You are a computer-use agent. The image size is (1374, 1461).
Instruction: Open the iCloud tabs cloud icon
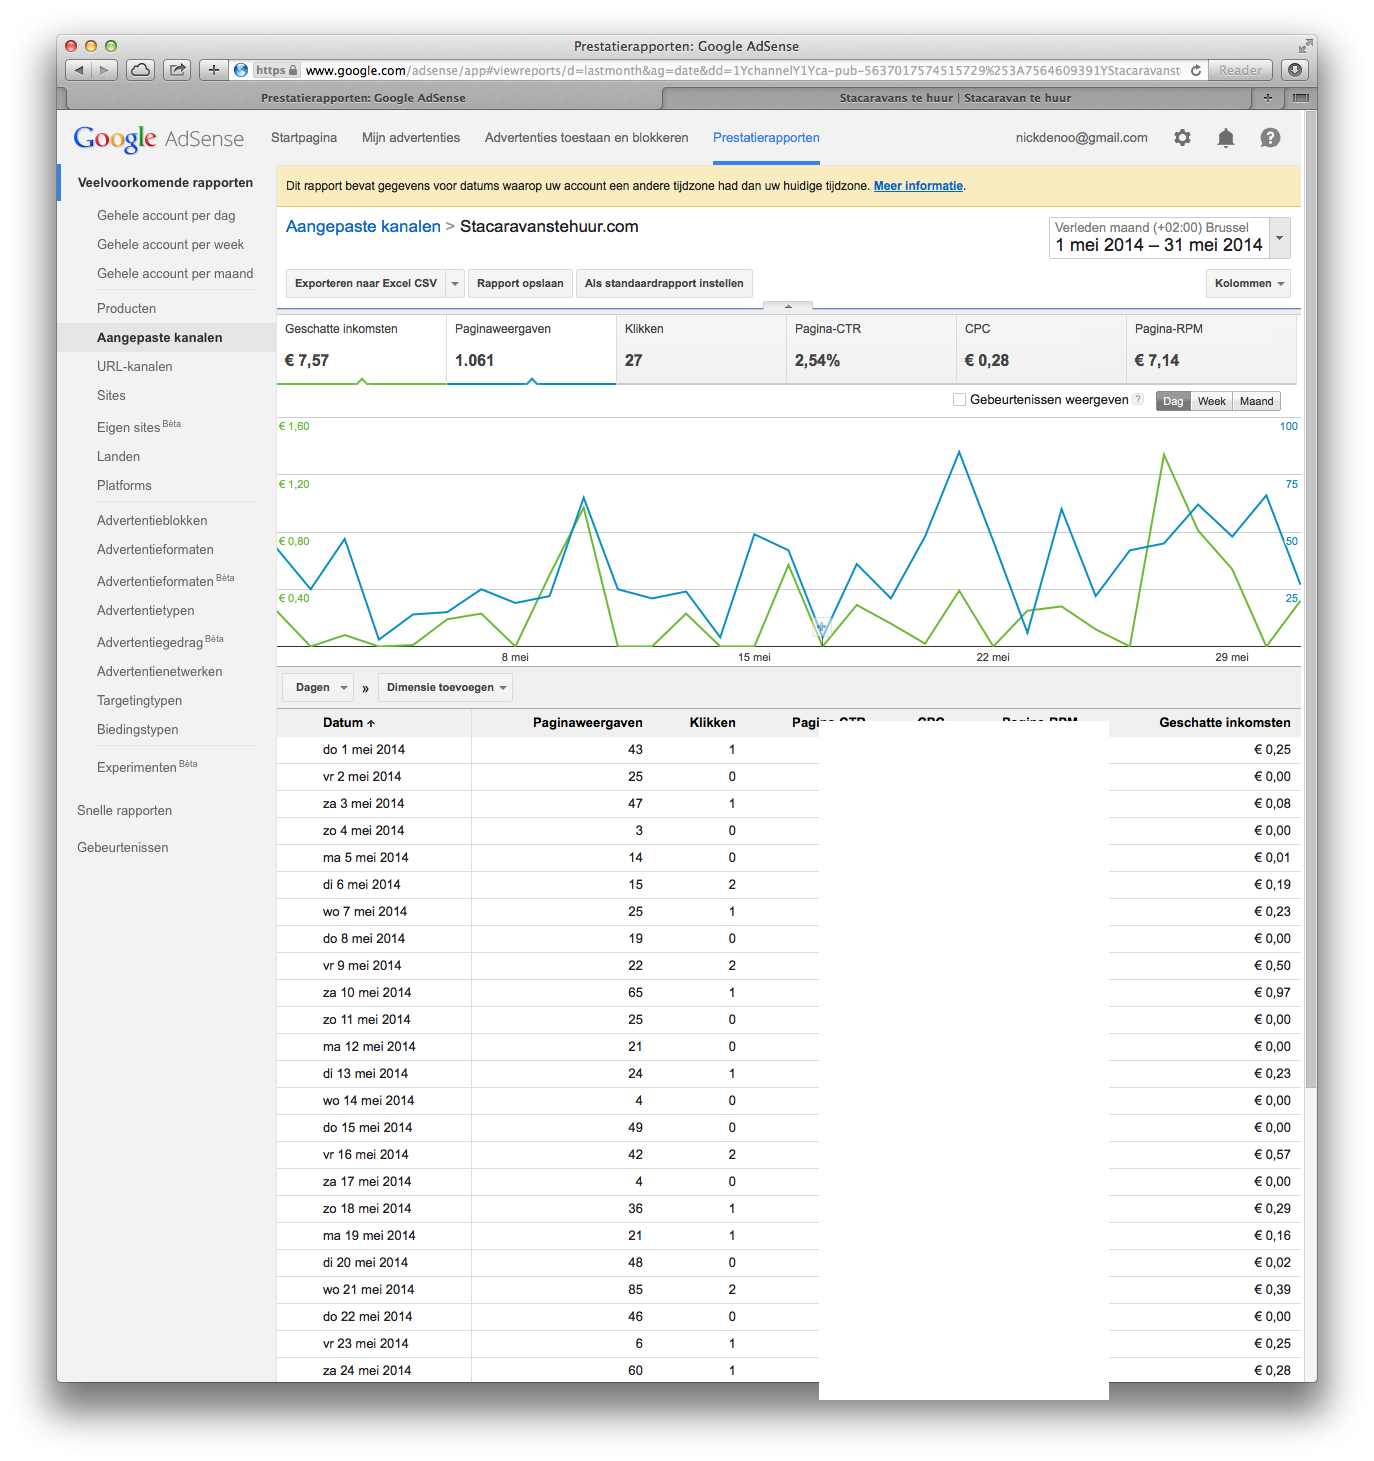pyautogui.click(x=141, y=70)
